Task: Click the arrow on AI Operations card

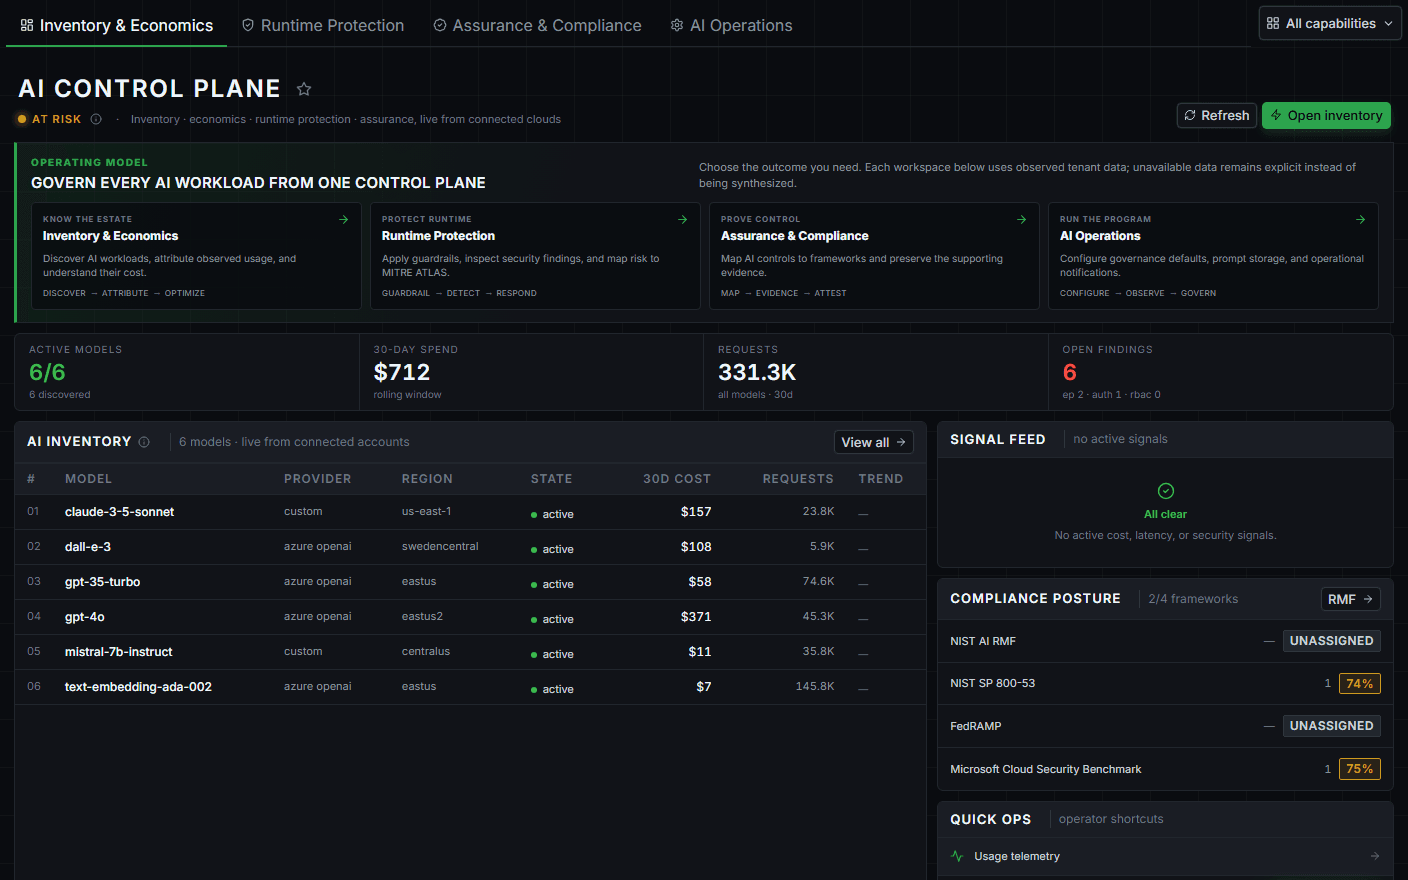Action: click(1361, 219)
